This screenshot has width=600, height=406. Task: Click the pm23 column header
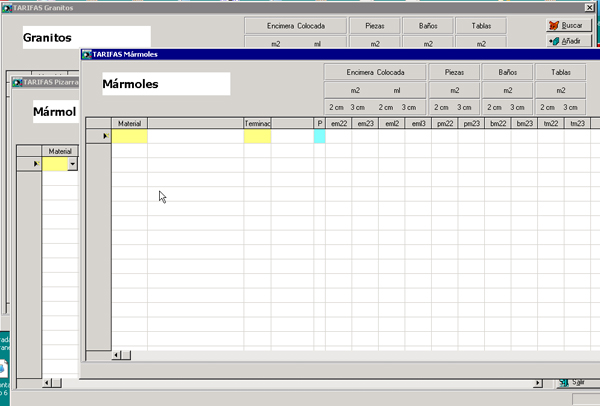point(471,123)
